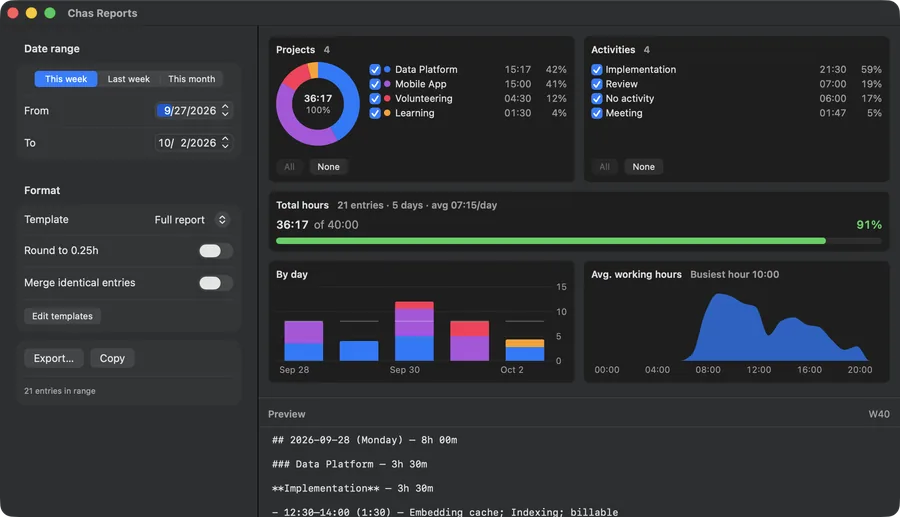Uncheck the Implementation activity

click(x=596, y=69)
